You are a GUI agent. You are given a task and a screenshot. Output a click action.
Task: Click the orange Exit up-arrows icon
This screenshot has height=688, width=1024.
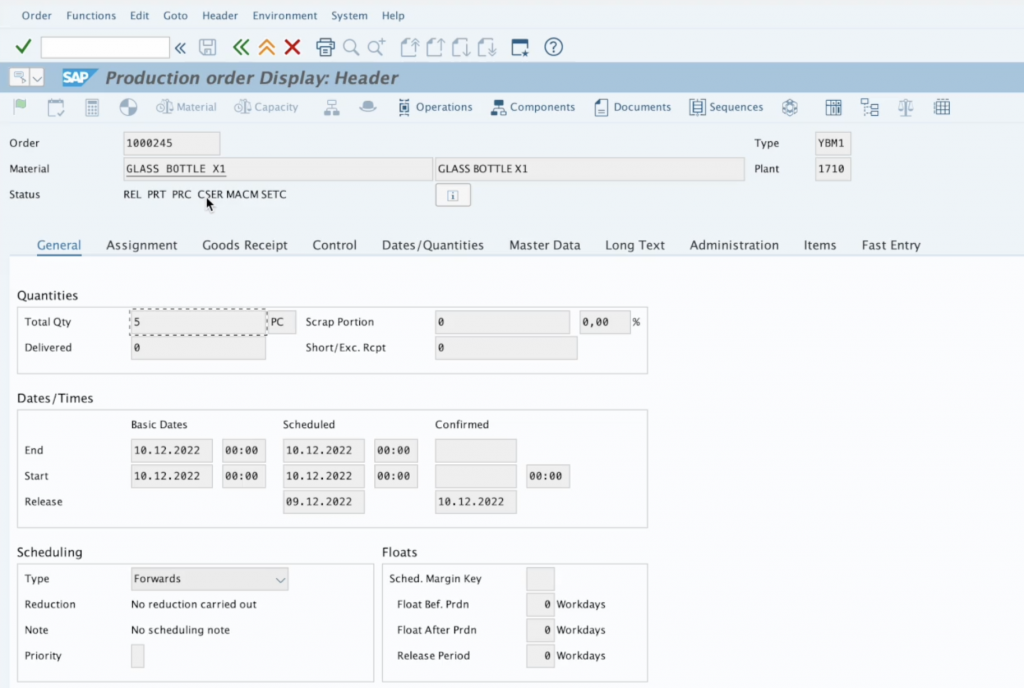click(x=266, y=47)
